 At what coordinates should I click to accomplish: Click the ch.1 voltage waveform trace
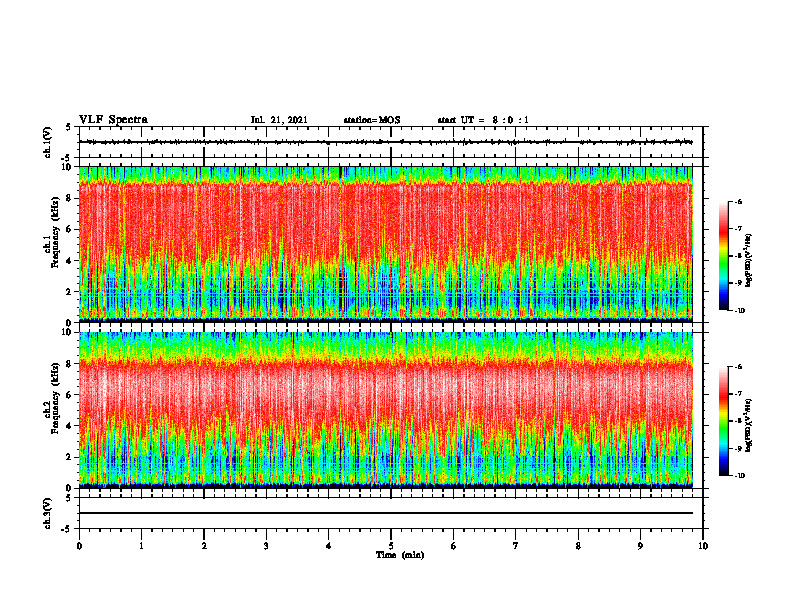[x=386, y=142]
